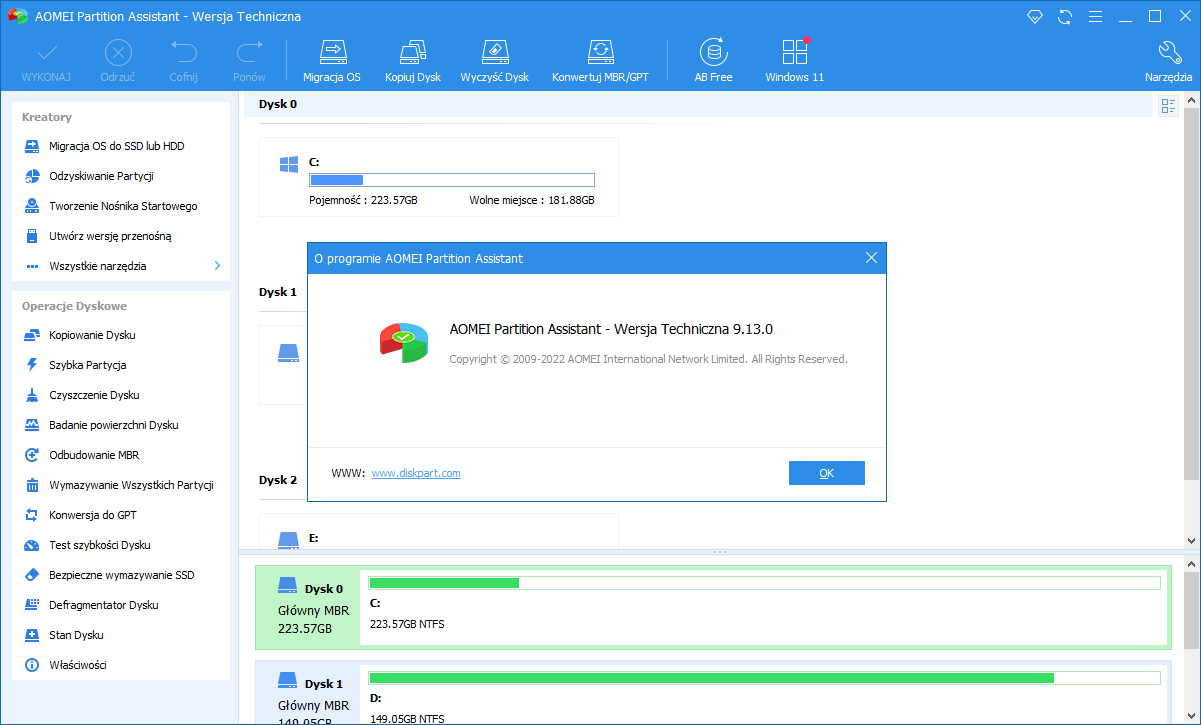This screenshot has width=1201, height=725.
Task: Click the Operacje Dyskowe section header
Action: [x=74, y=306]
